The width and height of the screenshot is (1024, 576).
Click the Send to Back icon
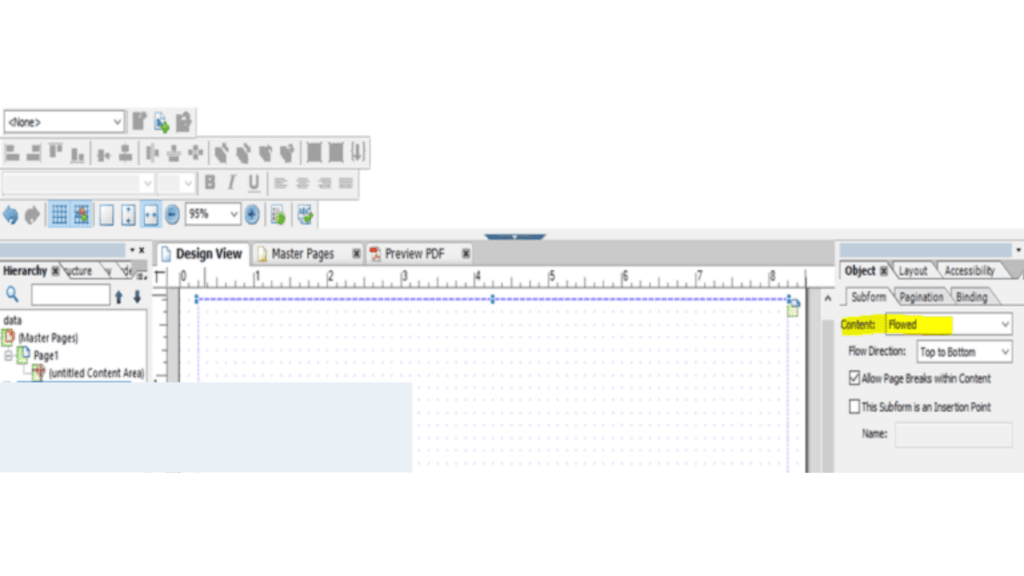[244, 153]
